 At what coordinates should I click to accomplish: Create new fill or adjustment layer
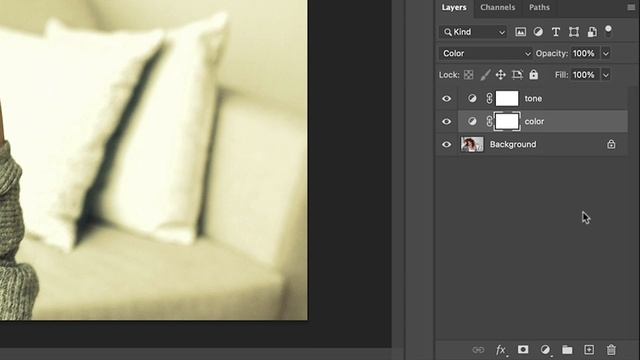[x=545, y=350]
